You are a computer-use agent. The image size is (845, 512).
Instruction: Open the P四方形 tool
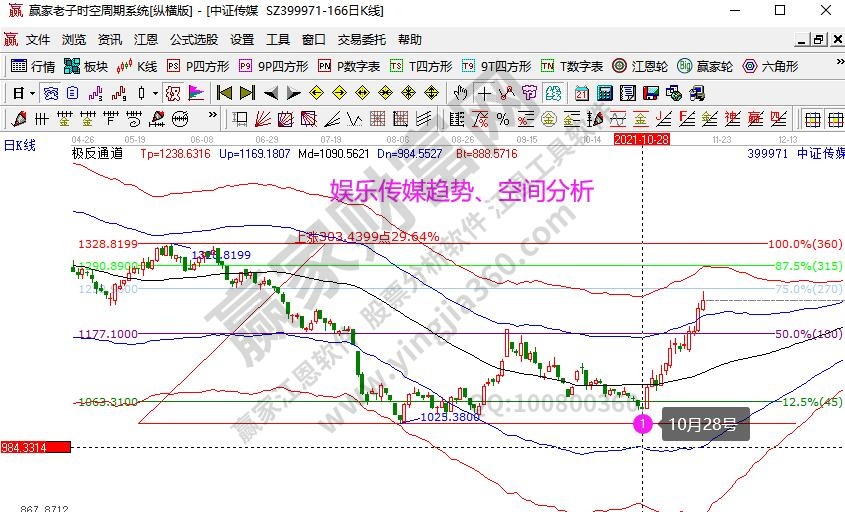pyautogui.click(x=198, y=66)
